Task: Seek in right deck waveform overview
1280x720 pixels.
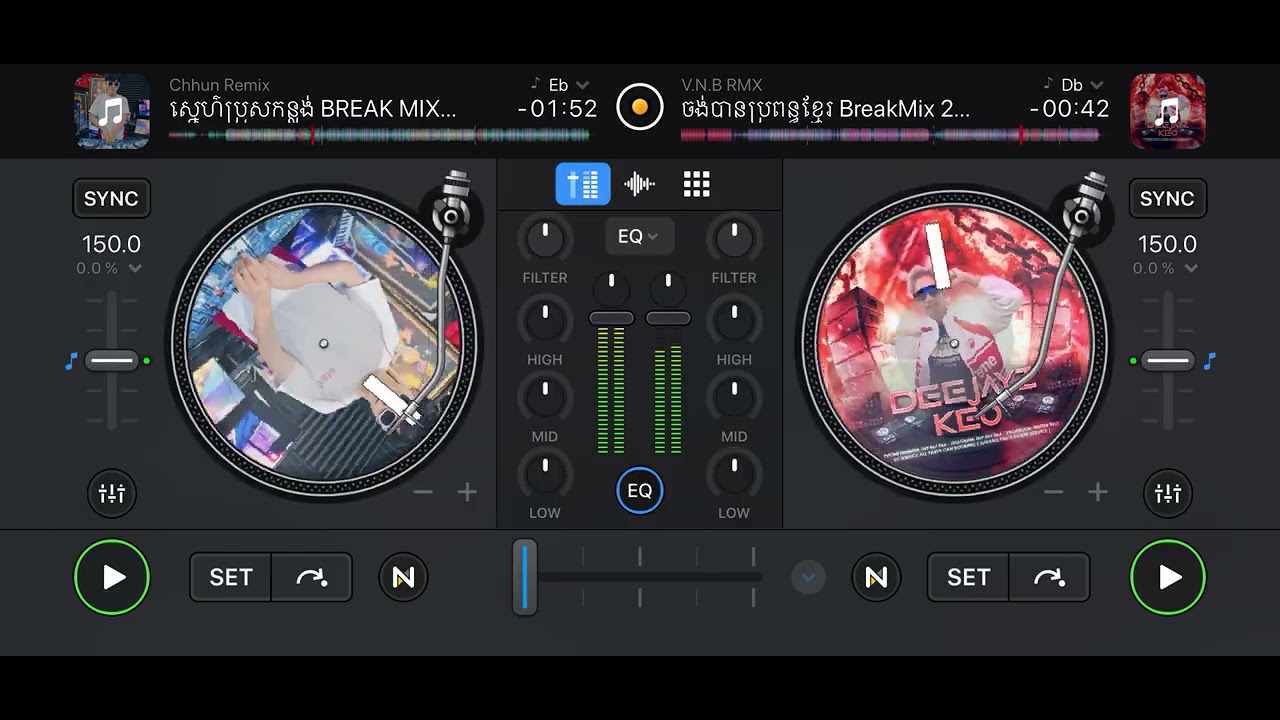Action: [x=893, y=135]
